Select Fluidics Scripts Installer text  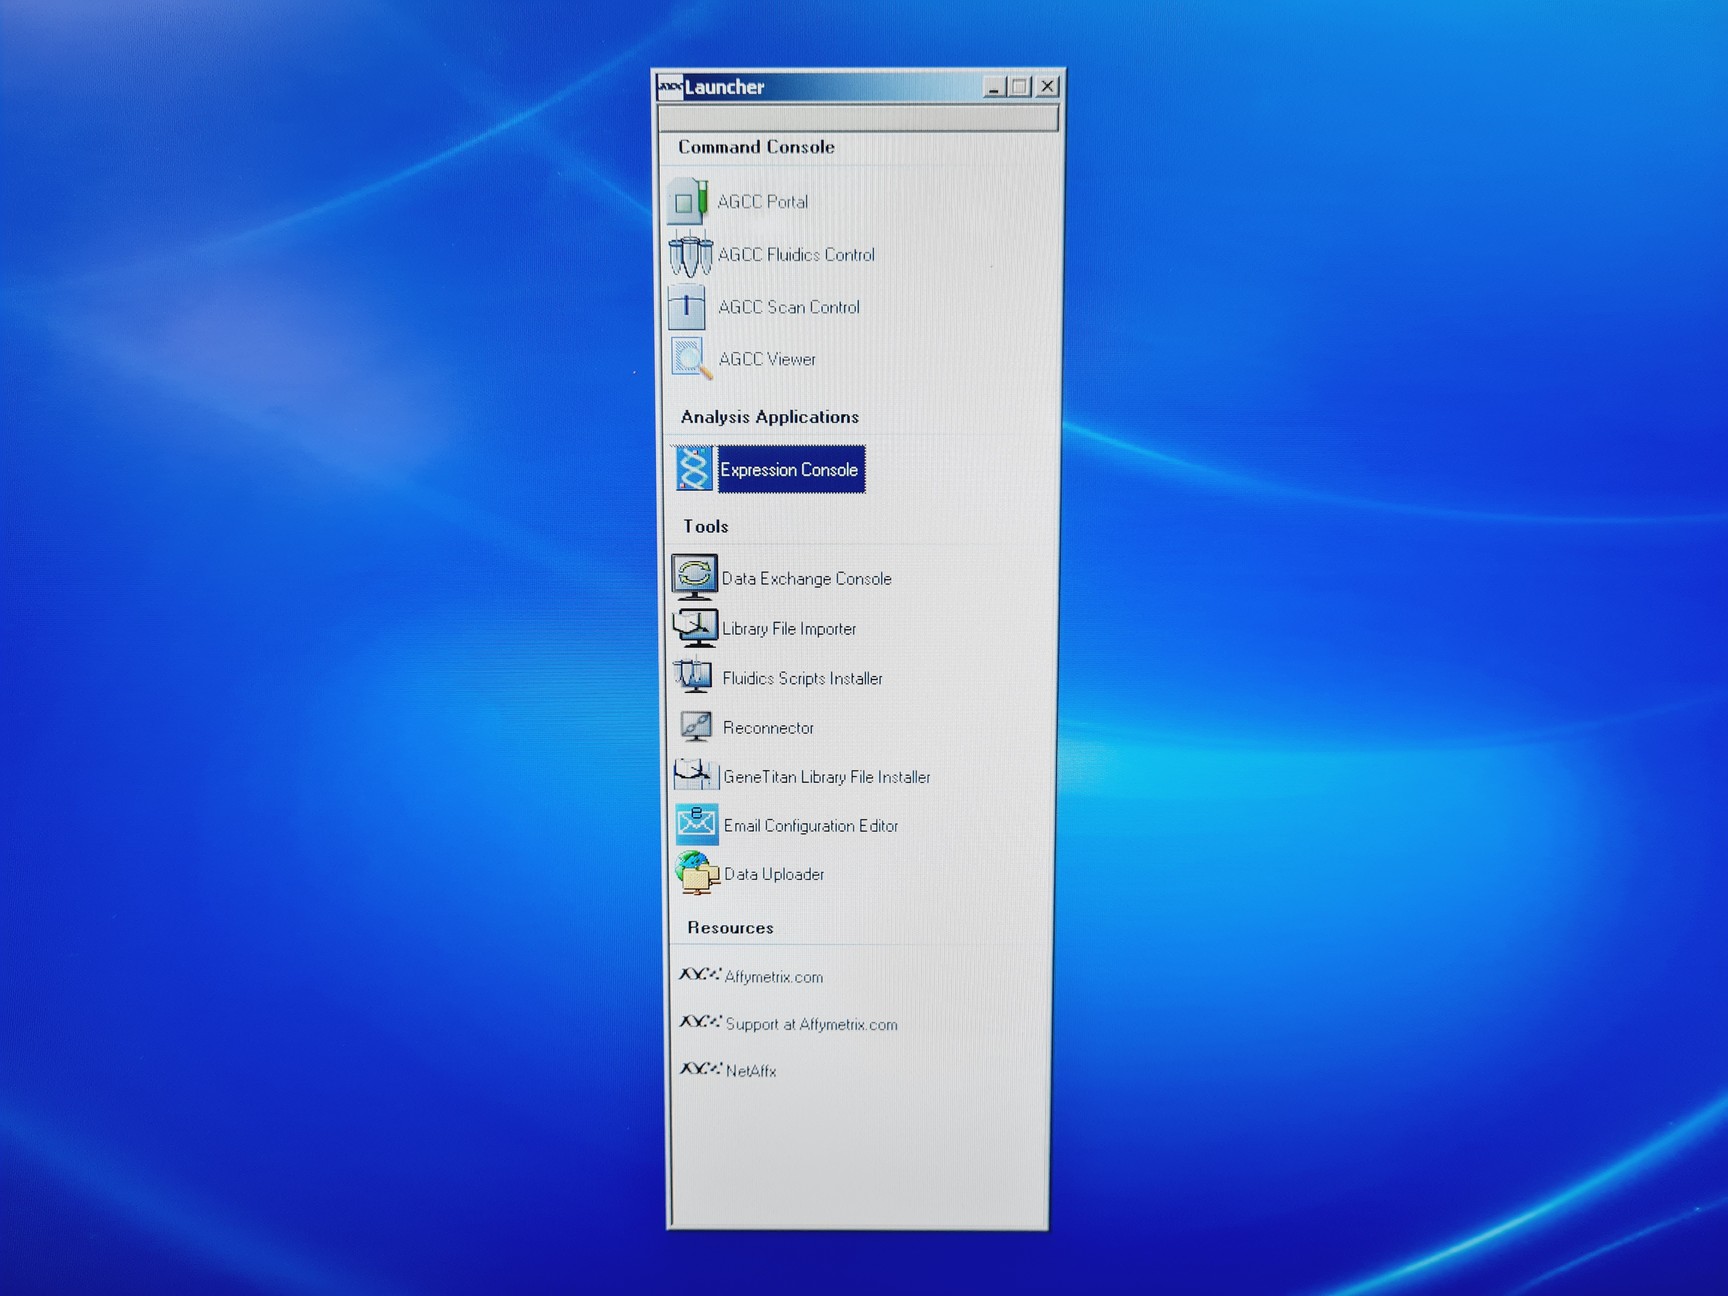[802, 679]
